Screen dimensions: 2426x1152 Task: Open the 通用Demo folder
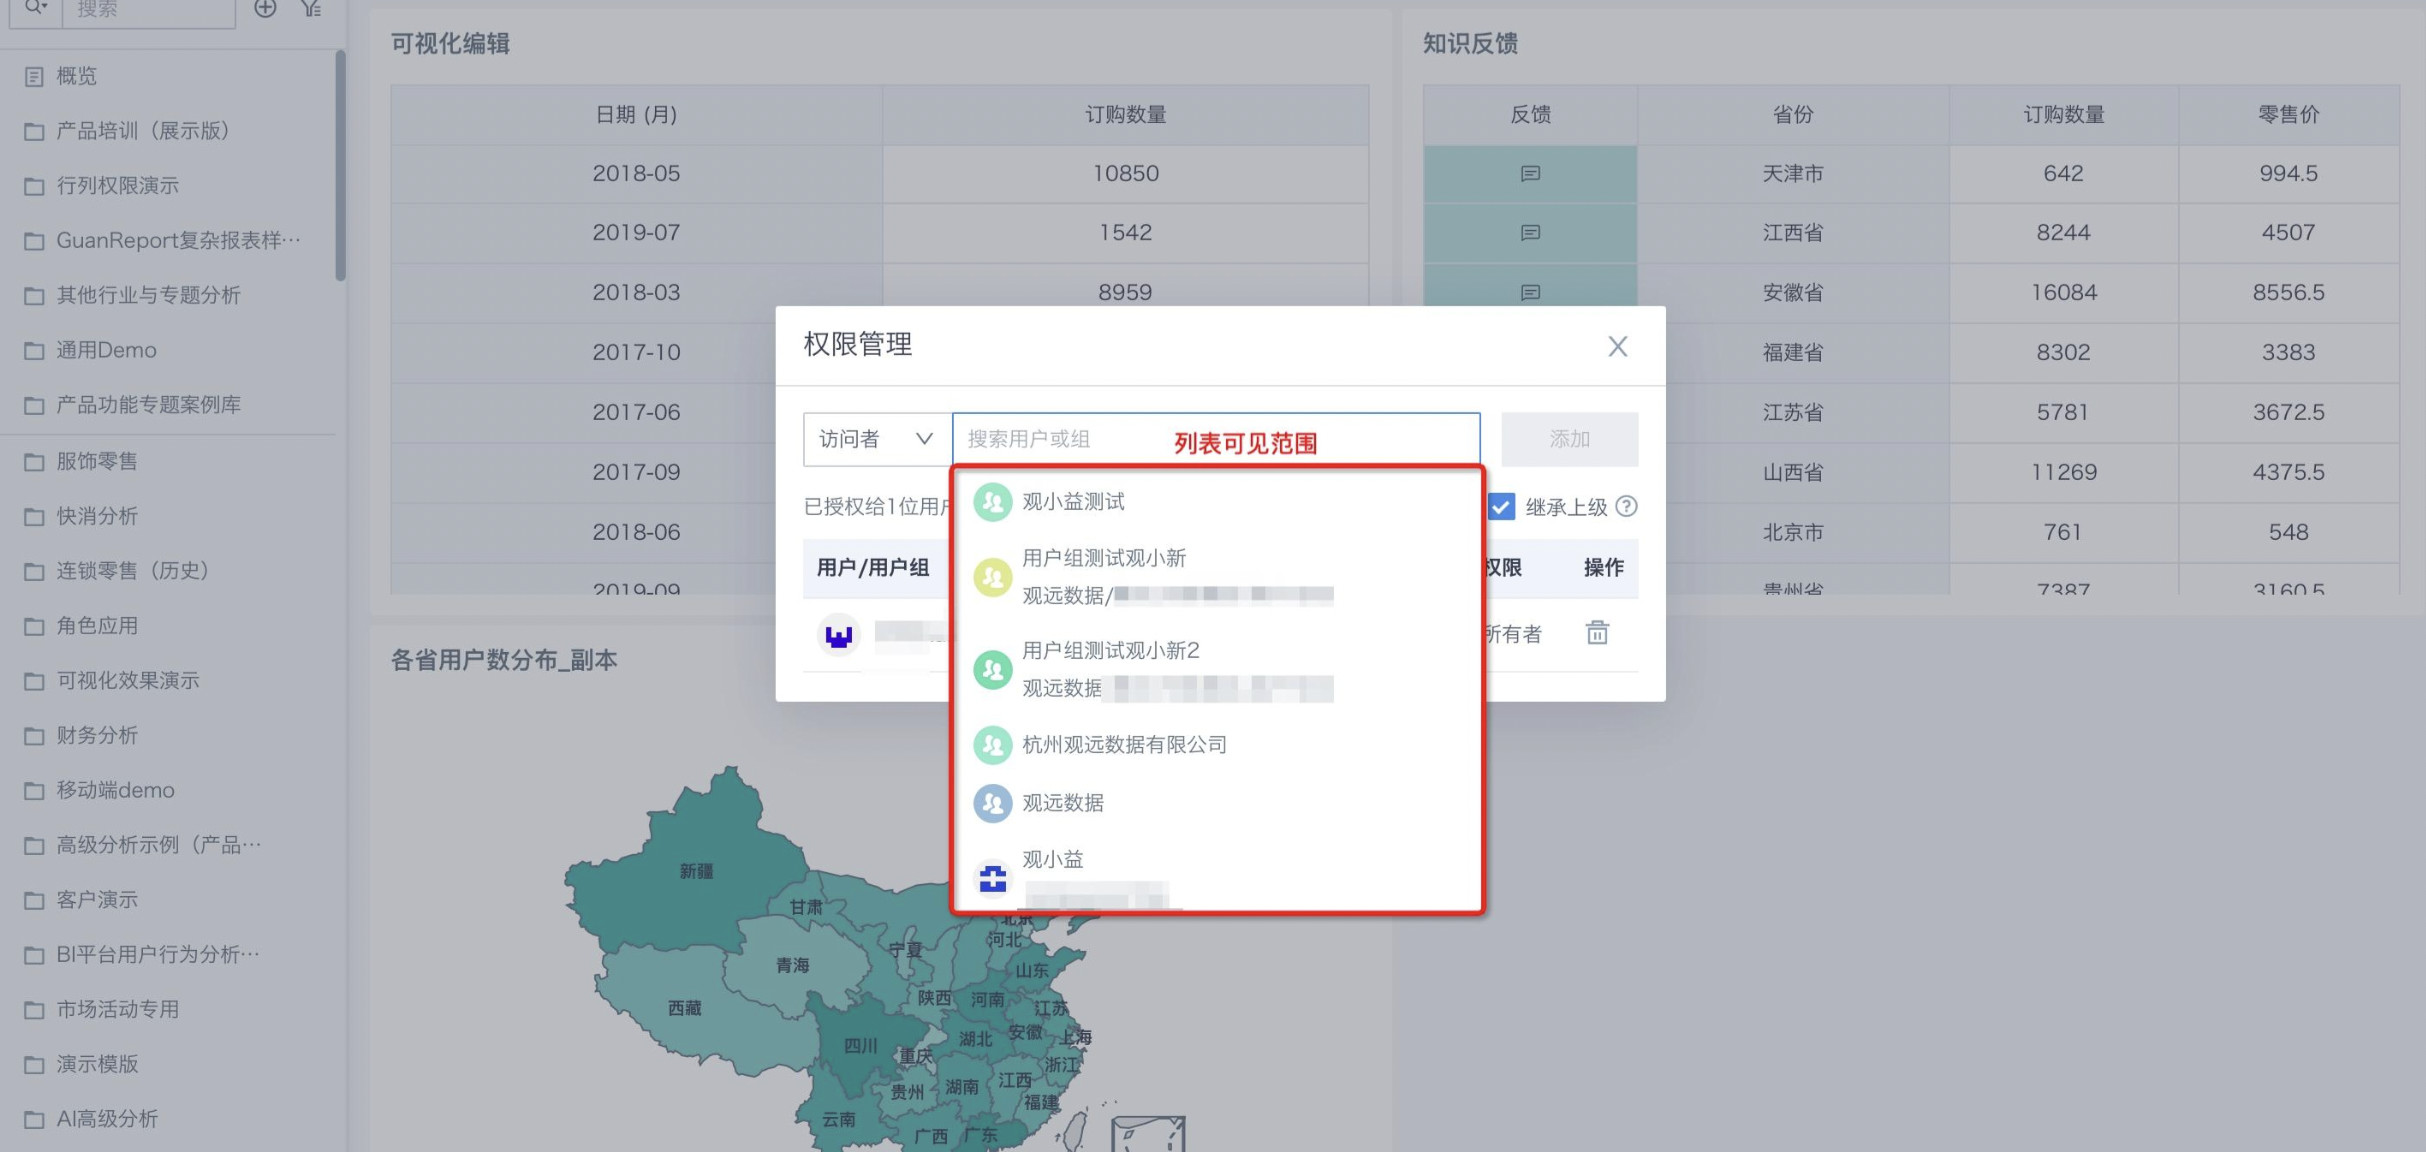pos(106,350)
